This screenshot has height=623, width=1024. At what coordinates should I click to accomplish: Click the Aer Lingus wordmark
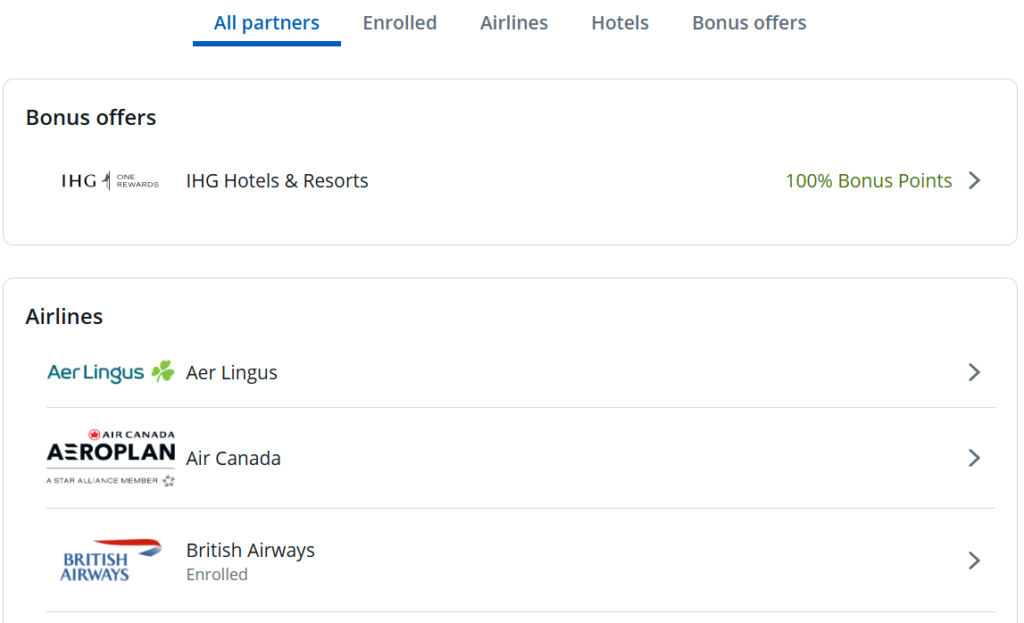(x=96, y=372)
